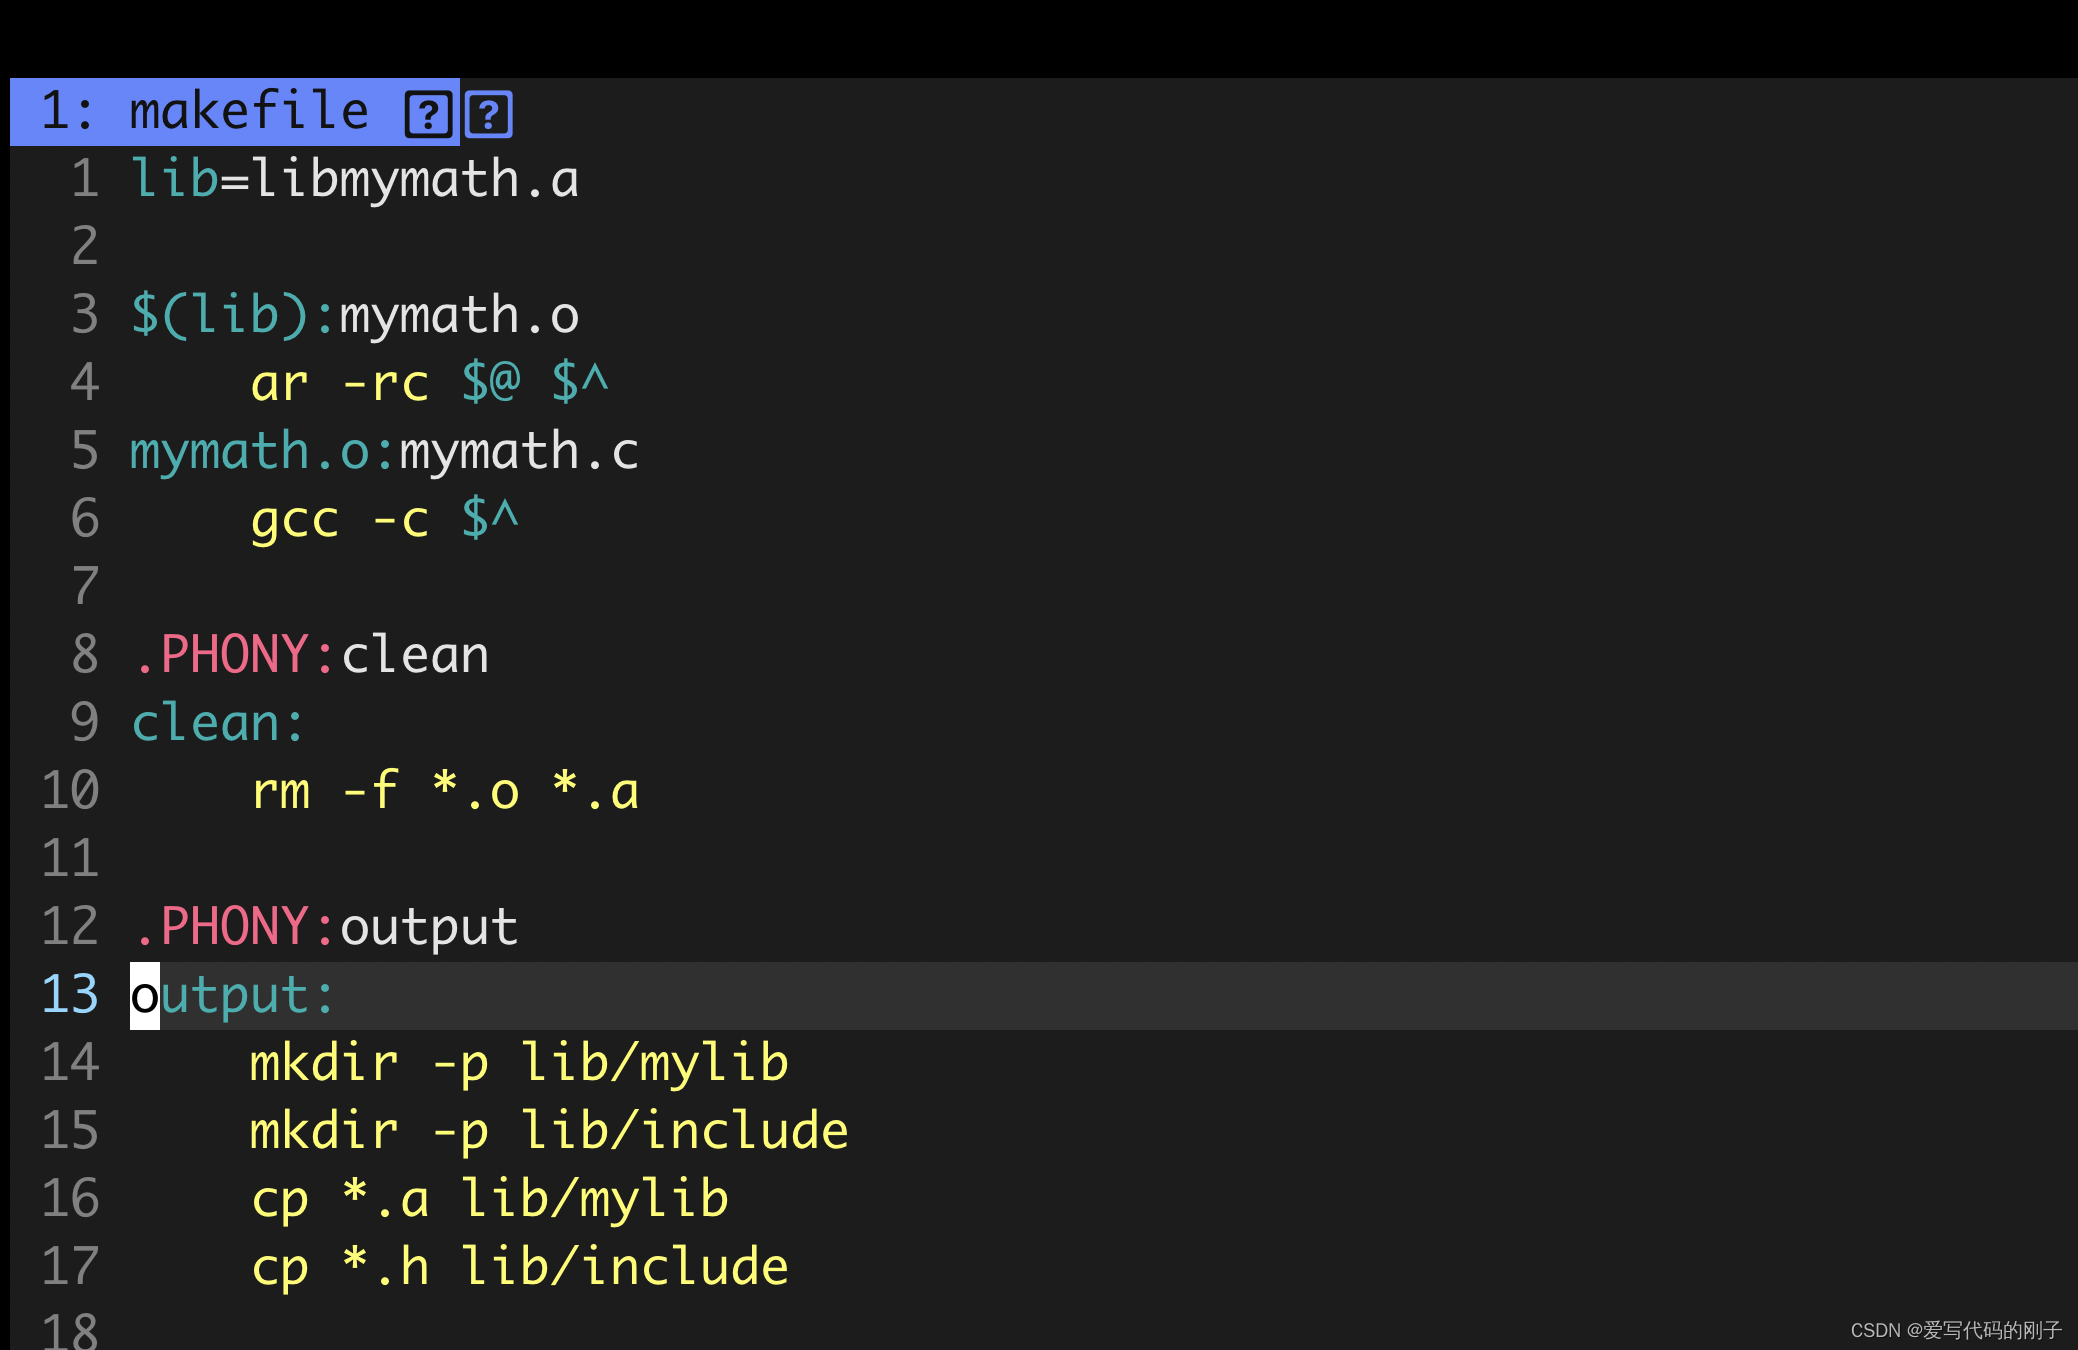This screenshot has height=1350, width=2078.
Task: Click the 'clean:' target on line 9
Action: tap(217, 723)
